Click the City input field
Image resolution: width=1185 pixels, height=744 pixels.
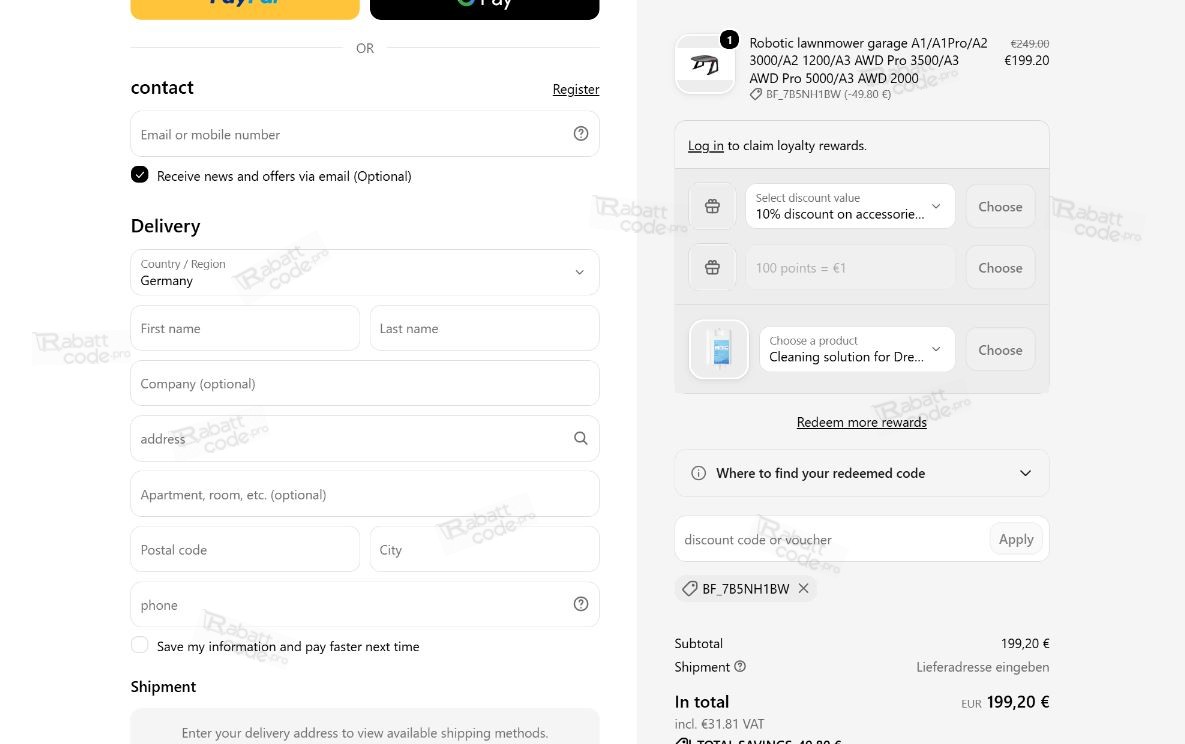point(484,550)
